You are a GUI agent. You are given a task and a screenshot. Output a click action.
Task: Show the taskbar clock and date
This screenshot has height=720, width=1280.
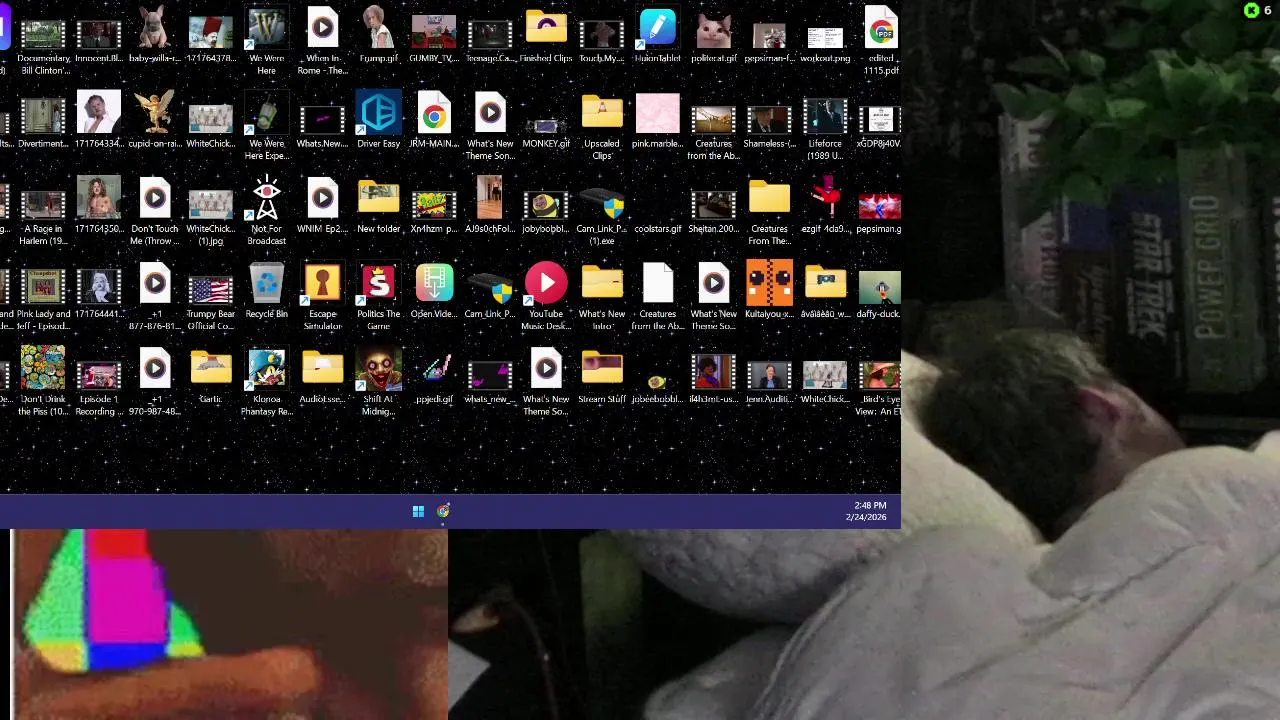pyautogui.click(x=866, y=512)
